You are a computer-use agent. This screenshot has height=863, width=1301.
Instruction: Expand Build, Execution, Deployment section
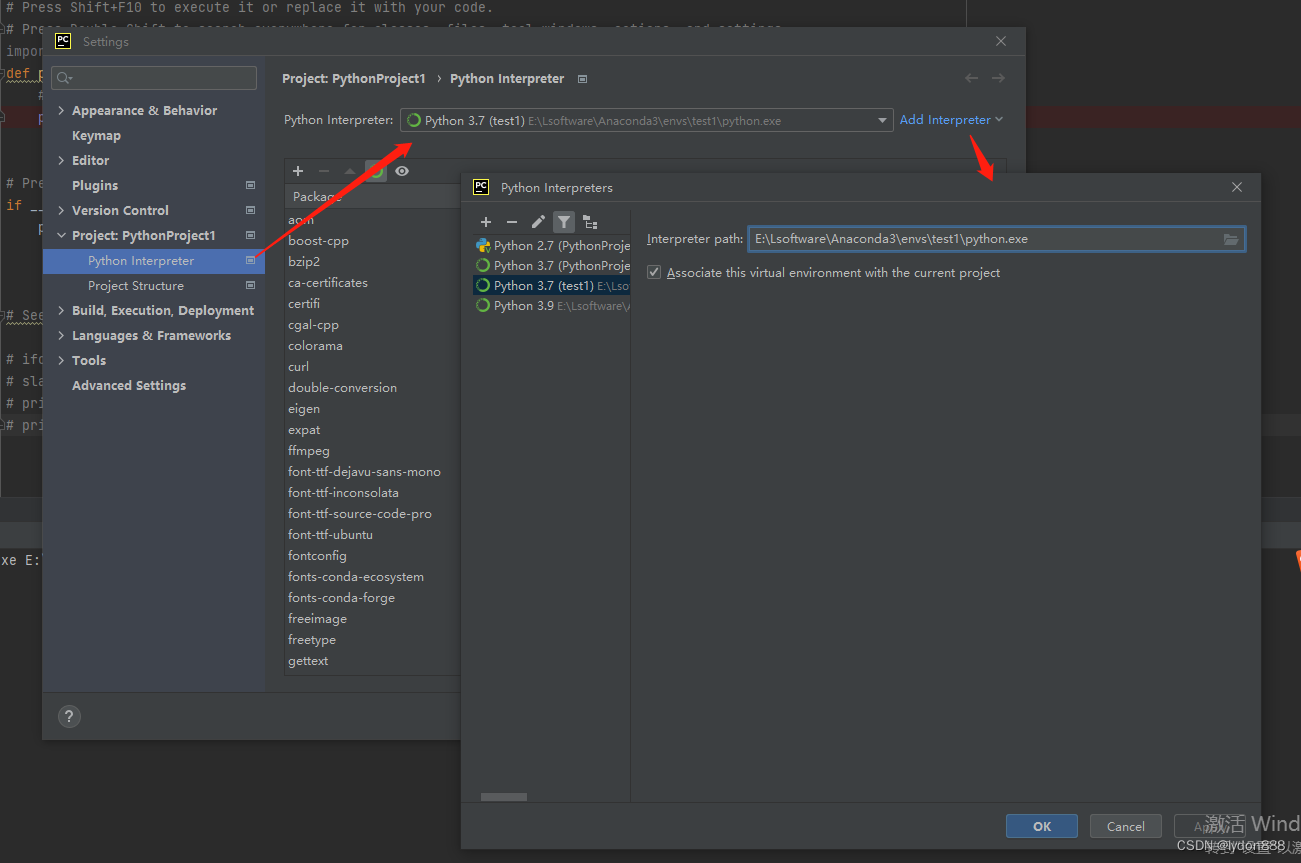tap(62, 310)
